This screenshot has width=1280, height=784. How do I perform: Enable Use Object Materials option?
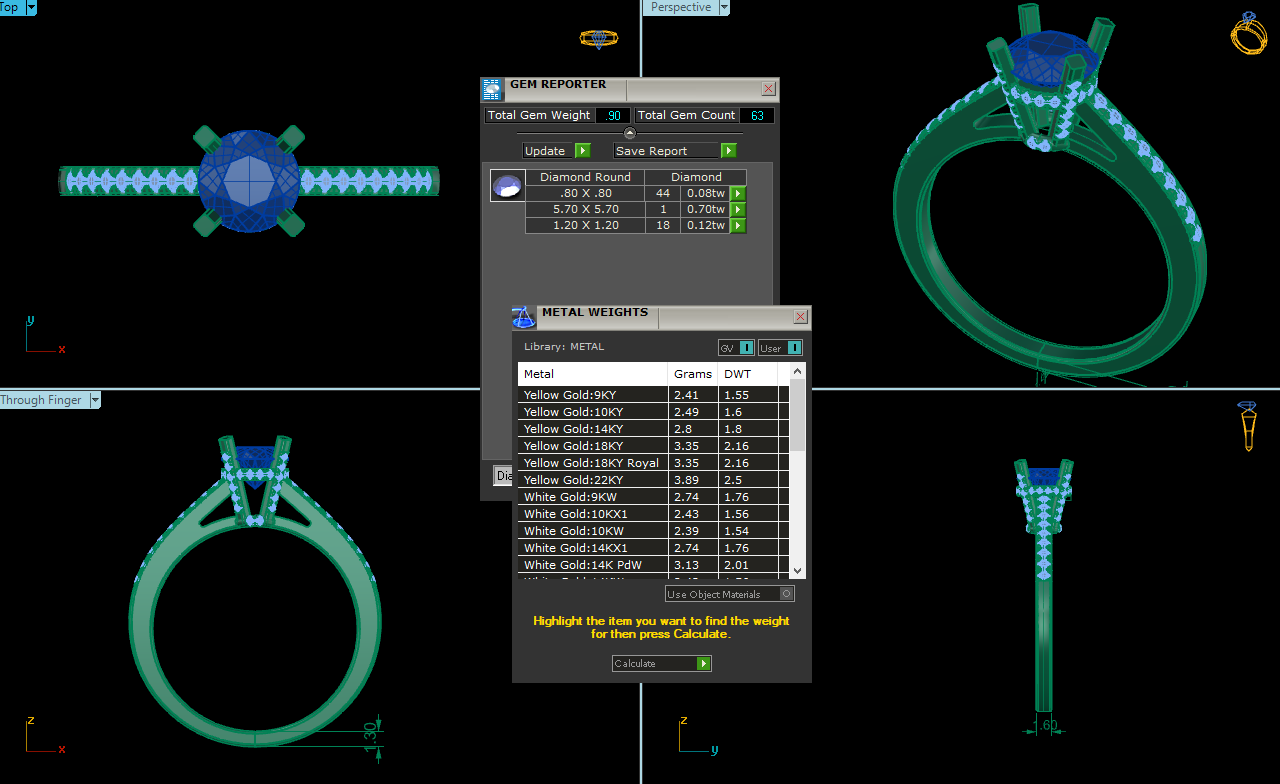tap(786, 594)
